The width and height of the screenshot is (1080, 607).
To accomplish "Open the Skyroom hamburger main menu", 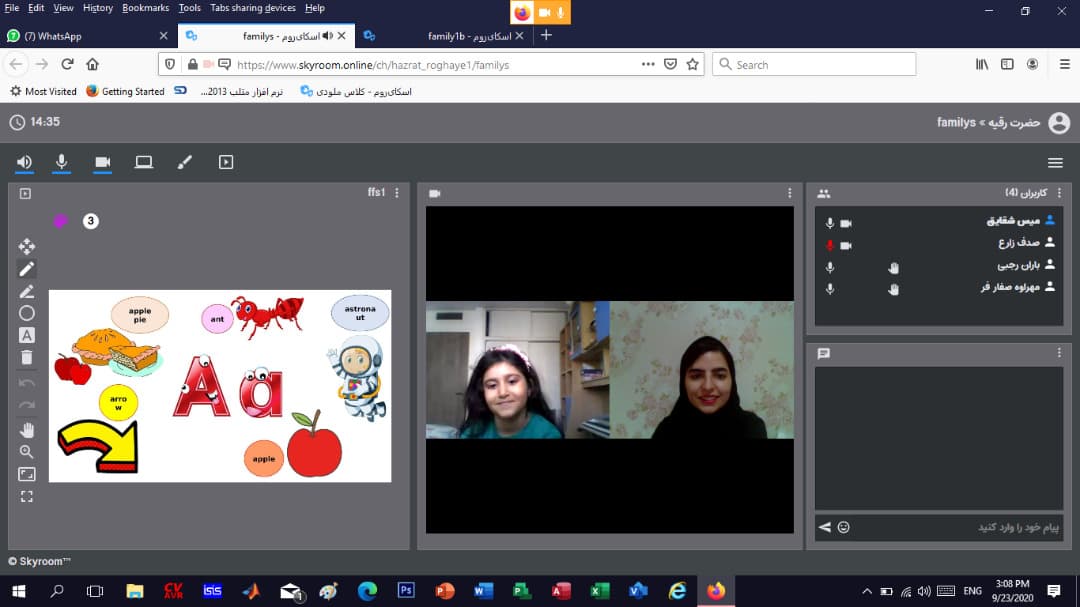I will tap(1055, 163).
